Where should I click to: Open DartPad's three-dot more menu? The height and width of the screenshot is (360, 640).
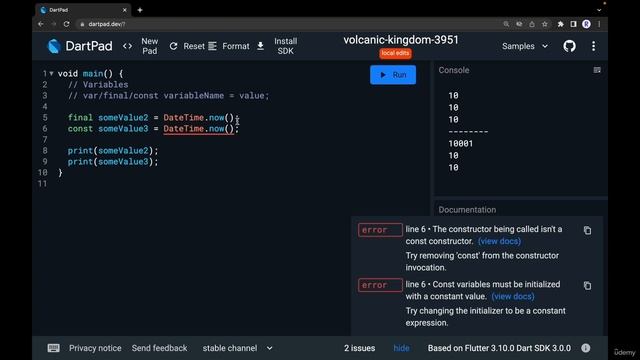pyautogui.click(x=593, y=46)
